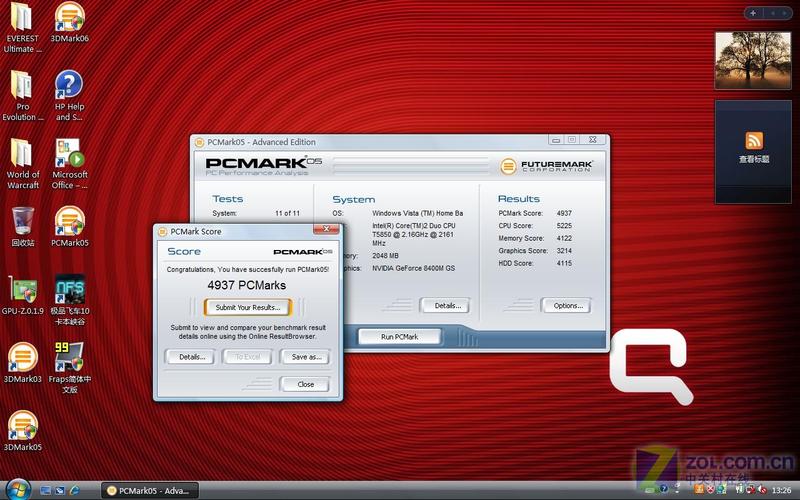This screenshot has height=500, width=800.
Task: Click the Memory Score value 4122
Action: click(564, 238)
